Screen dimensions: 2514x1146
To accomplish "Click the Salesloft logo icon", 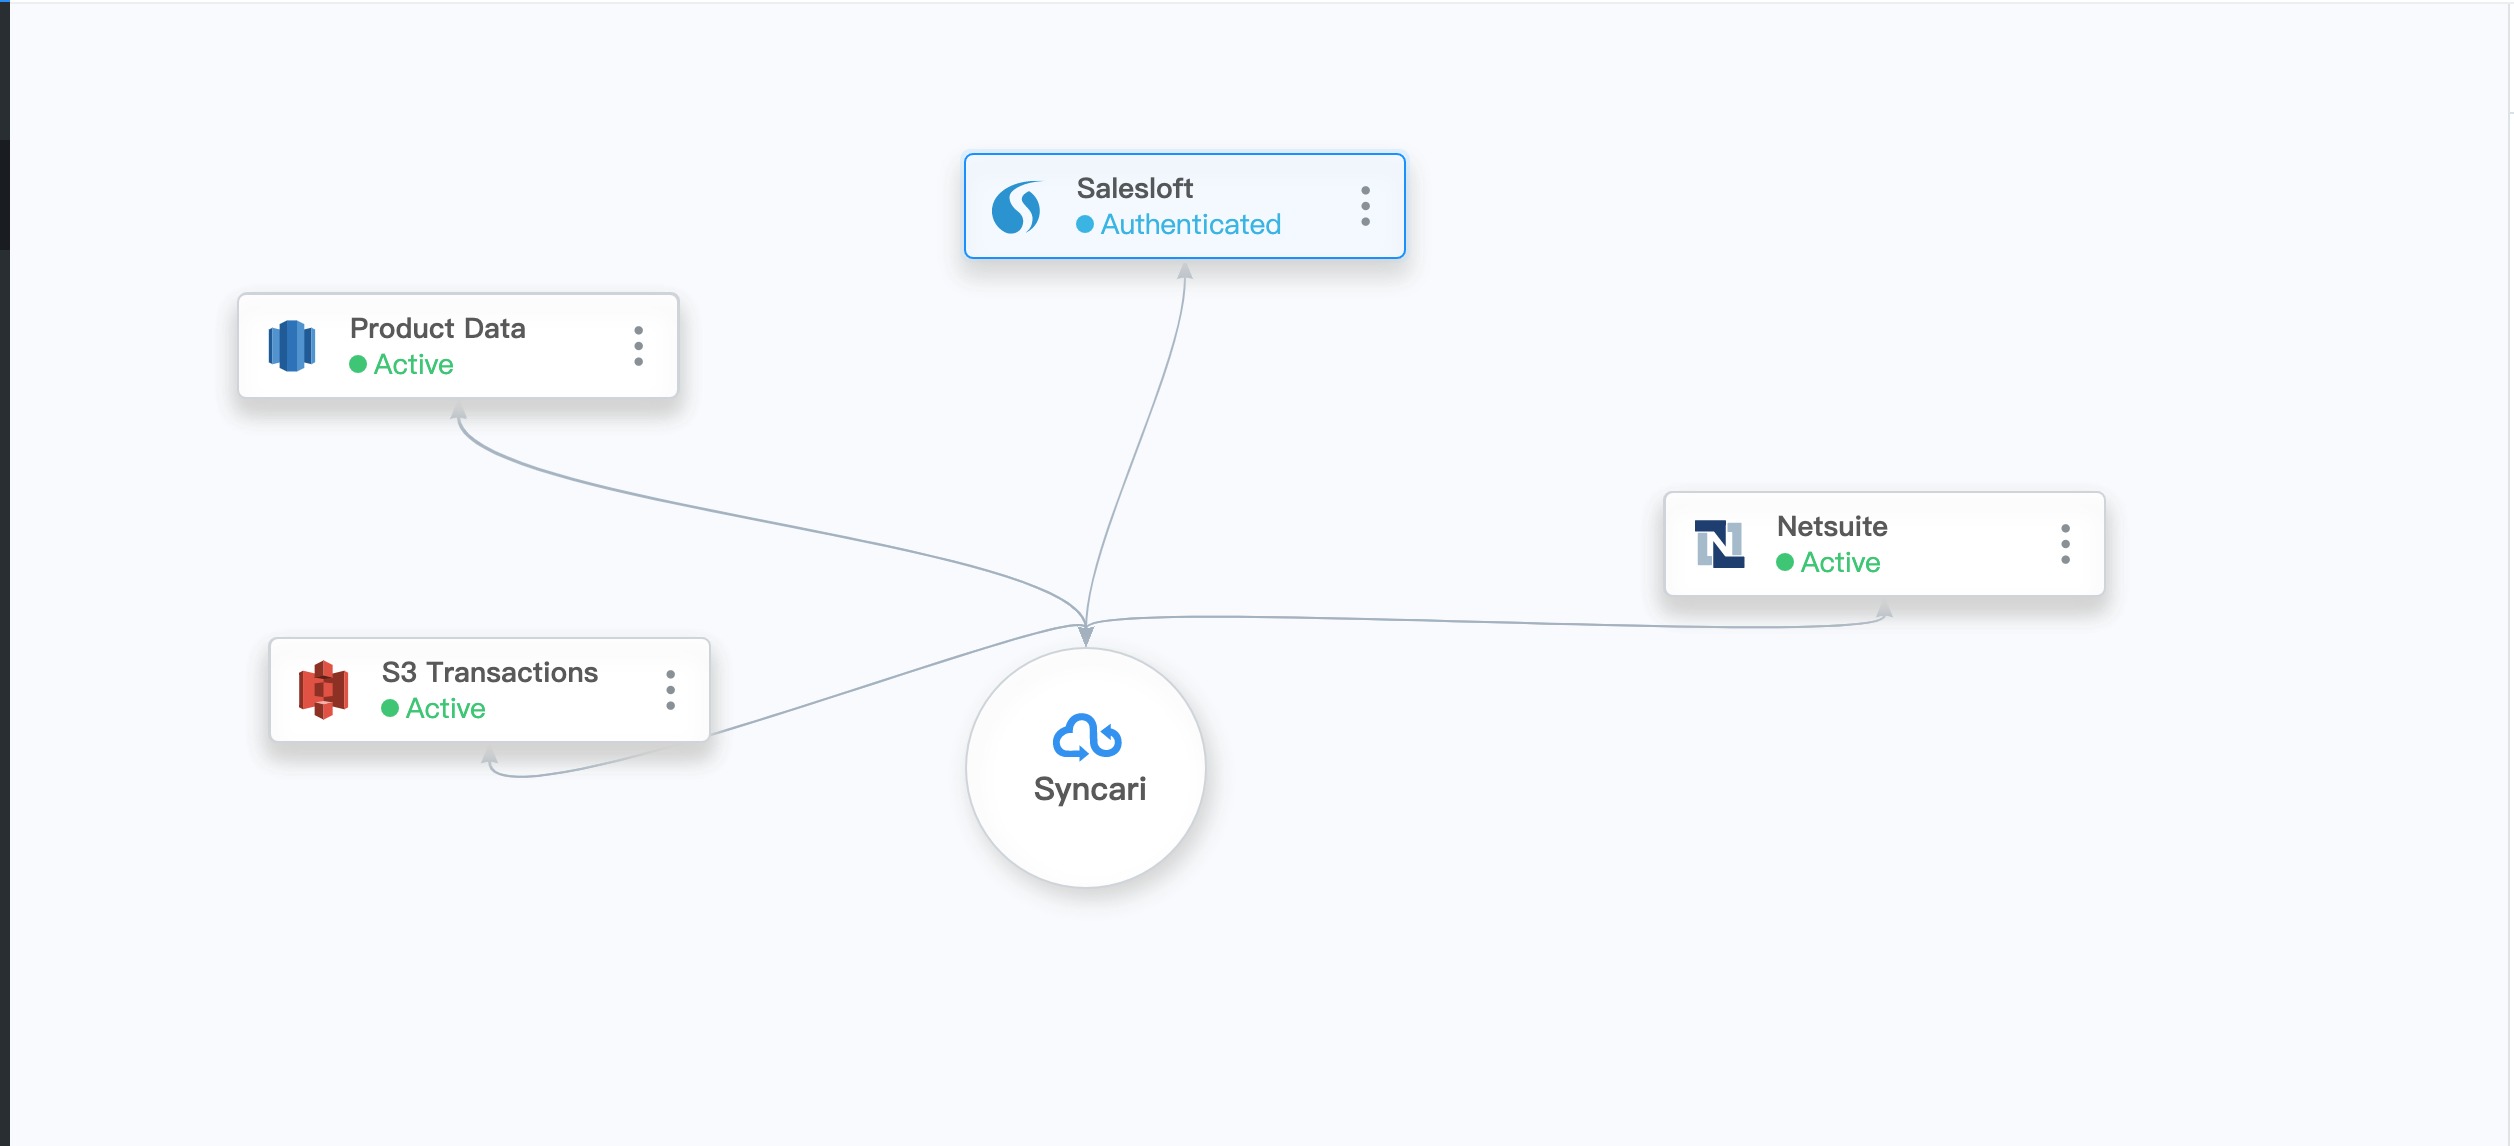I will click(1016, 207).
